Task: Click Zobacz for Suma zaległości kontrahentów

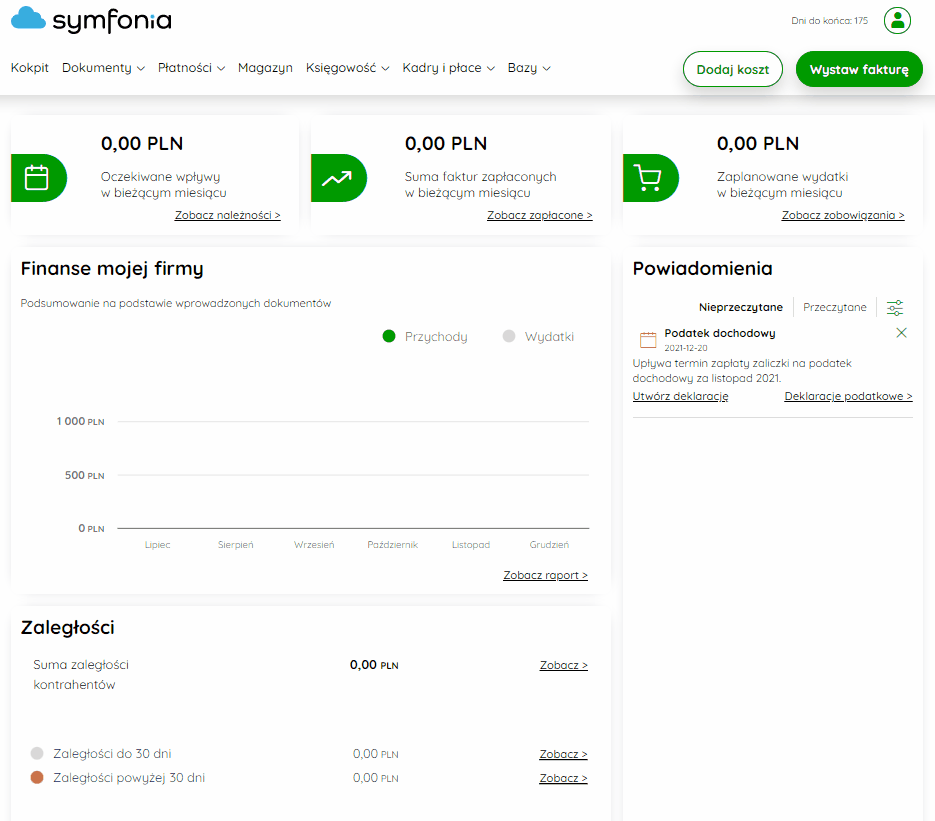Action: click(564, 665)
